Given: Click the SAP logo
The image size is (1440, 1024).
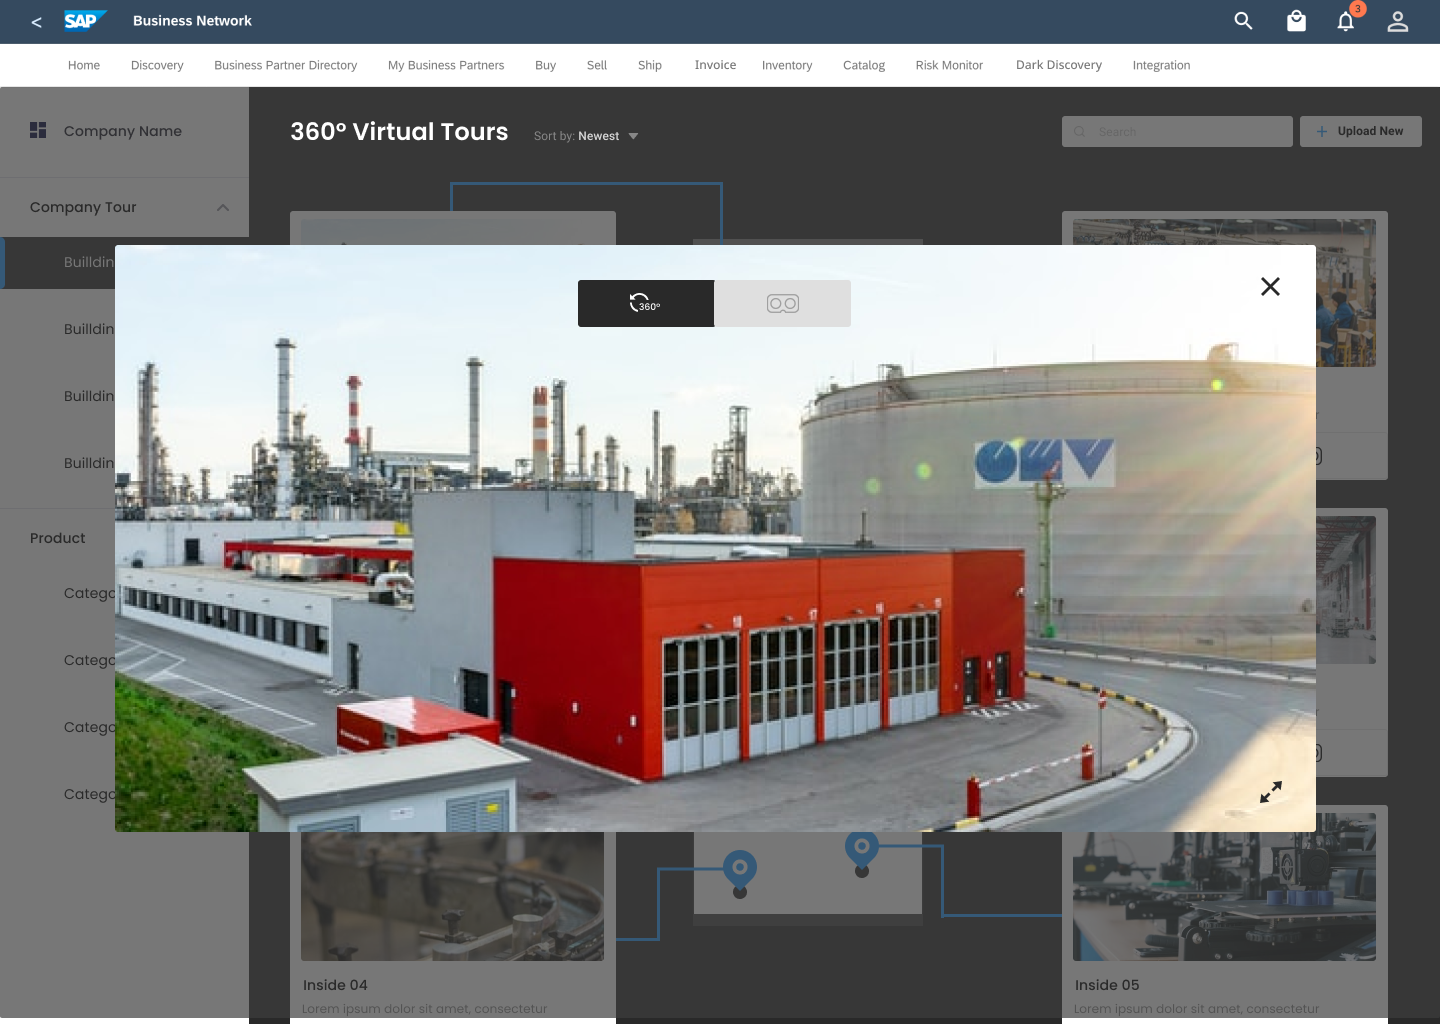Looking at the screenshot, I should (85, 21).
